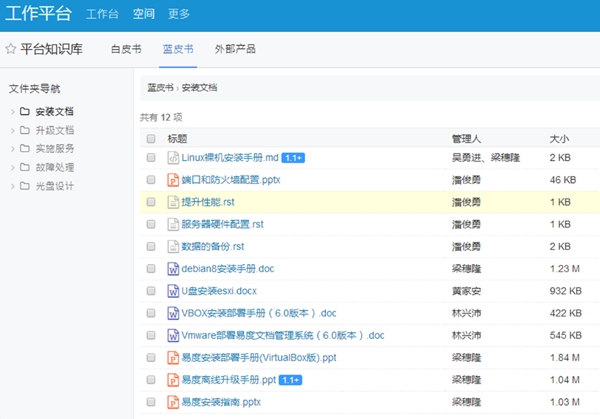Expand the 故障处理 folder arrow

(x=12, y=167)
